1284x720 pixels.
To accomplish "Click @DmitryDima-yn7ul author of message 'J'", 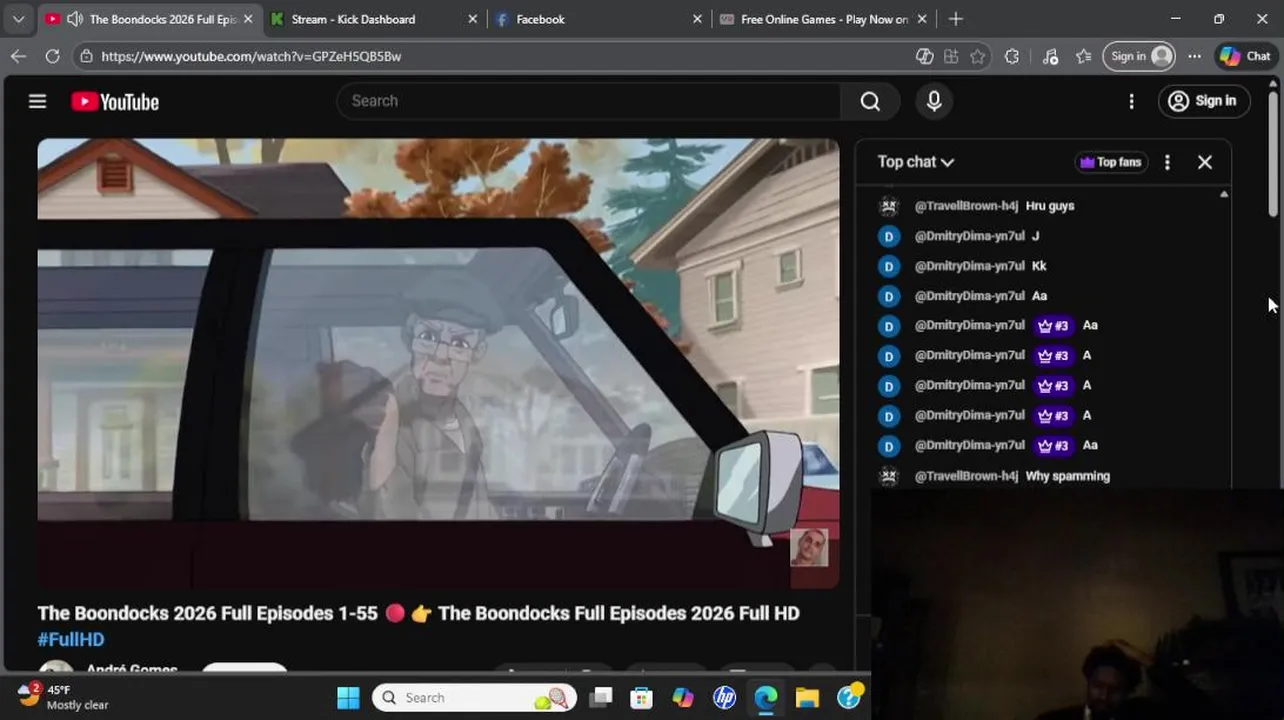I will pos(969,236).
